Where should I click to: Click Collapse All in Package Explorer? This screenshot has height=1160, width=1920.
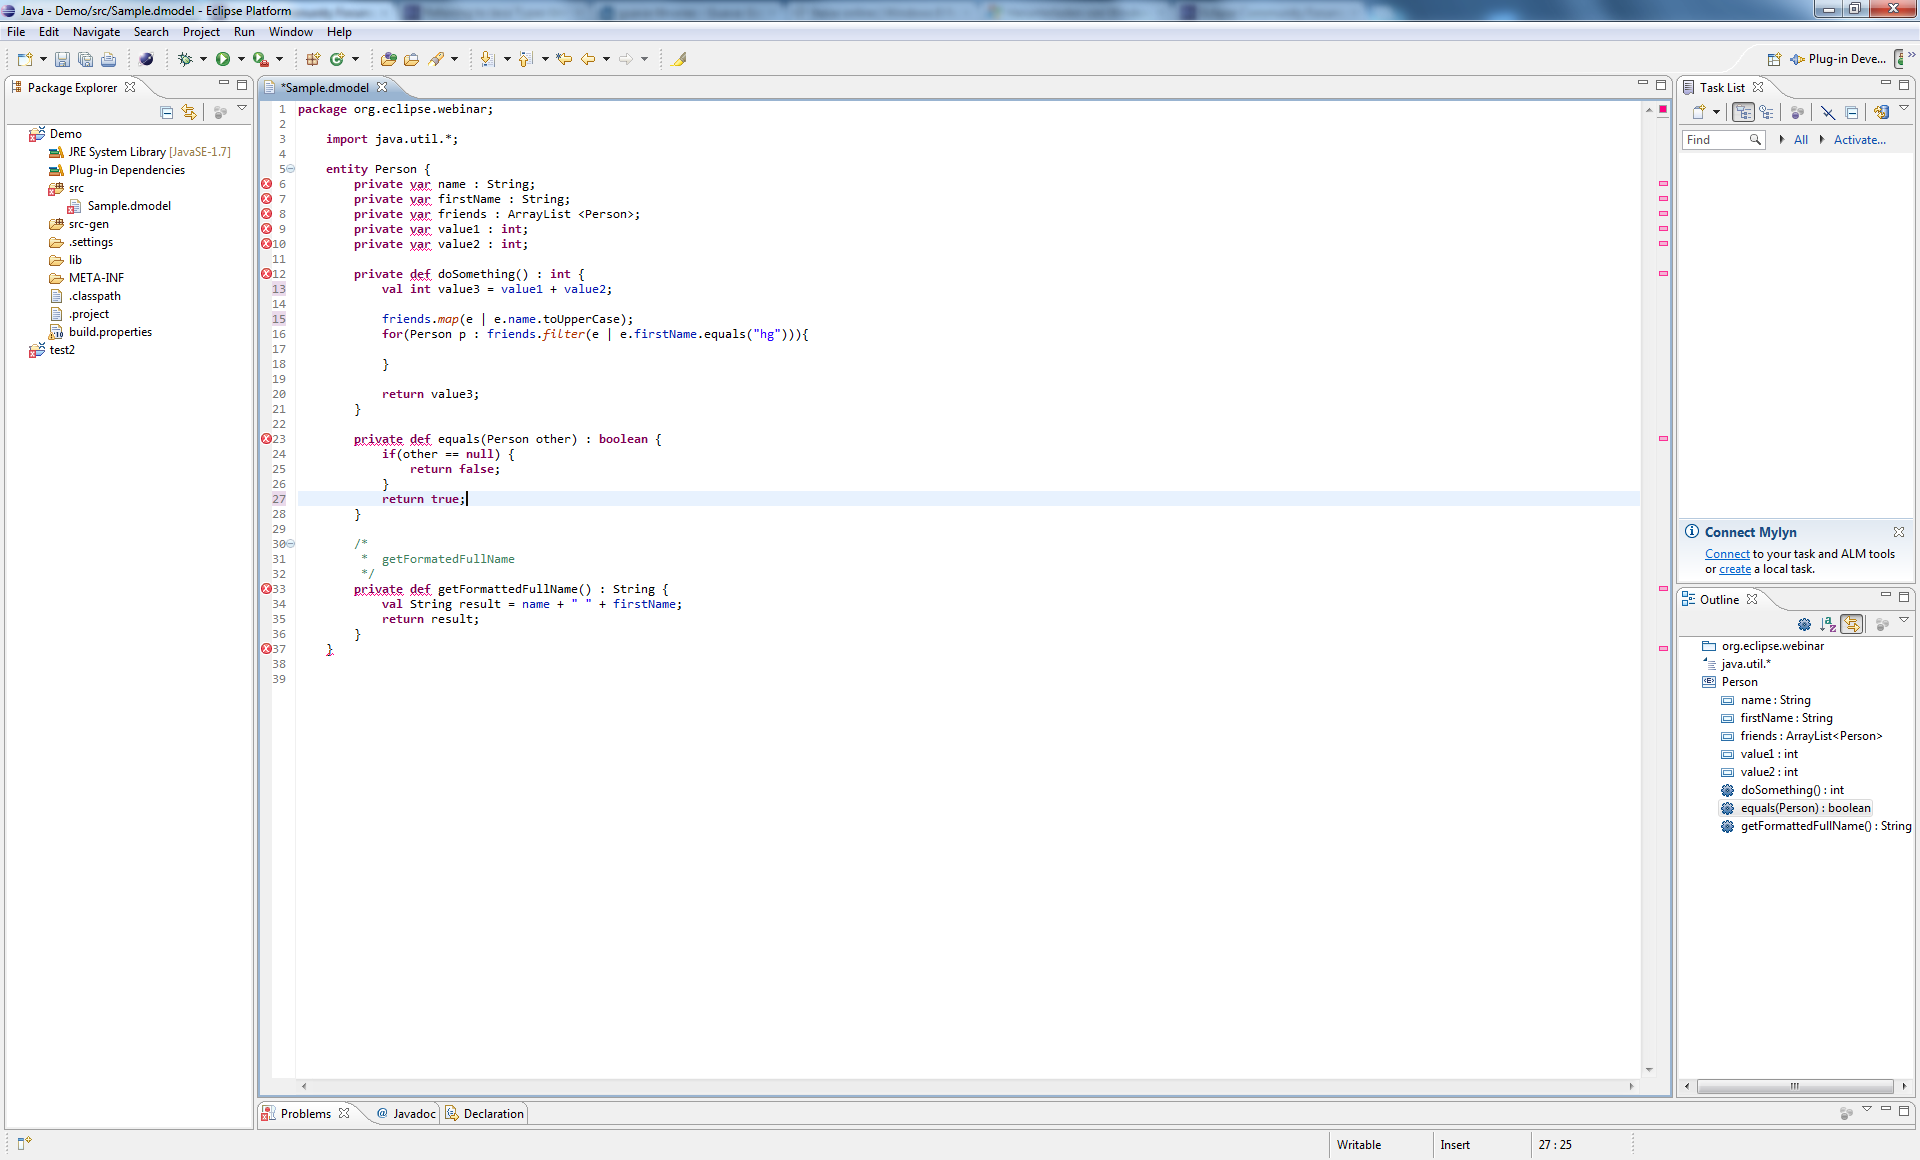click(x=167, y=112)
